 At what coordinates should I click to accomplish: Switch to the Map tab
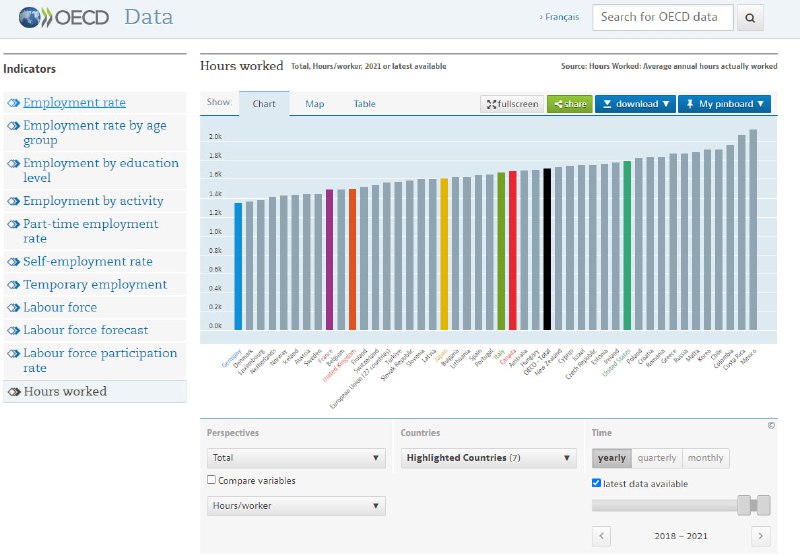(x=314, y=104)
